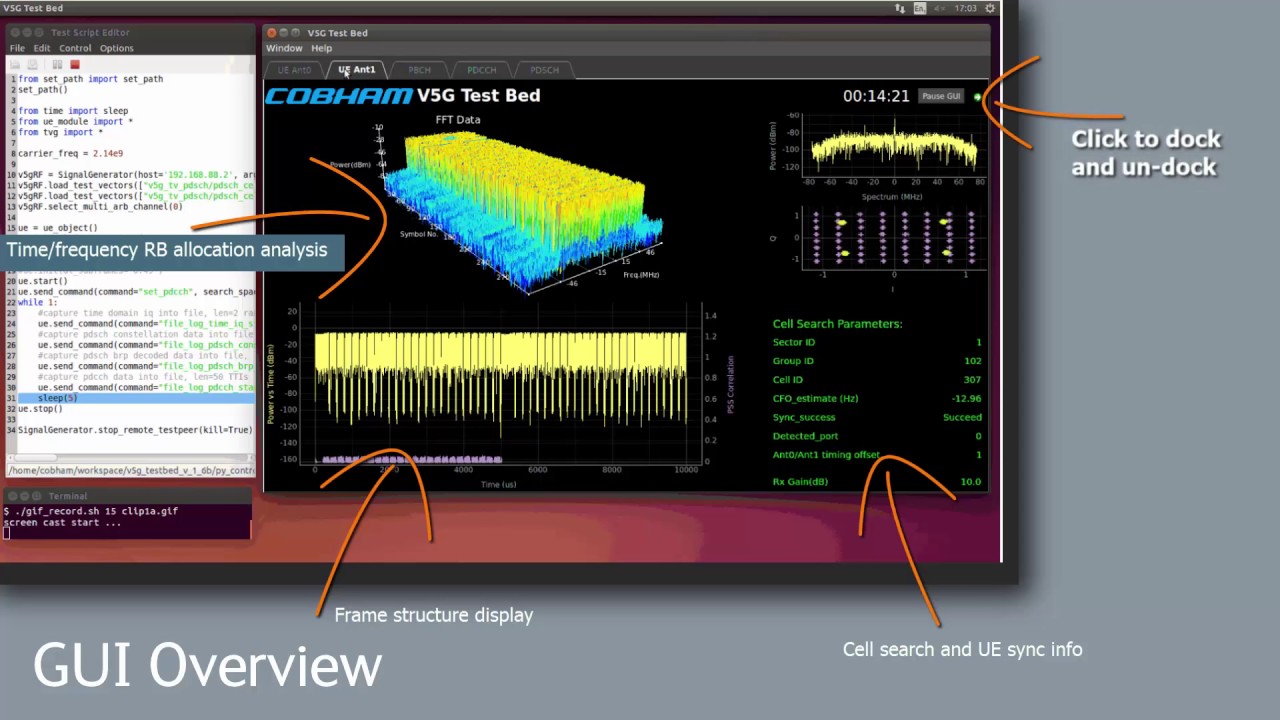Switch to the PBCH tab

pos(420,70)
